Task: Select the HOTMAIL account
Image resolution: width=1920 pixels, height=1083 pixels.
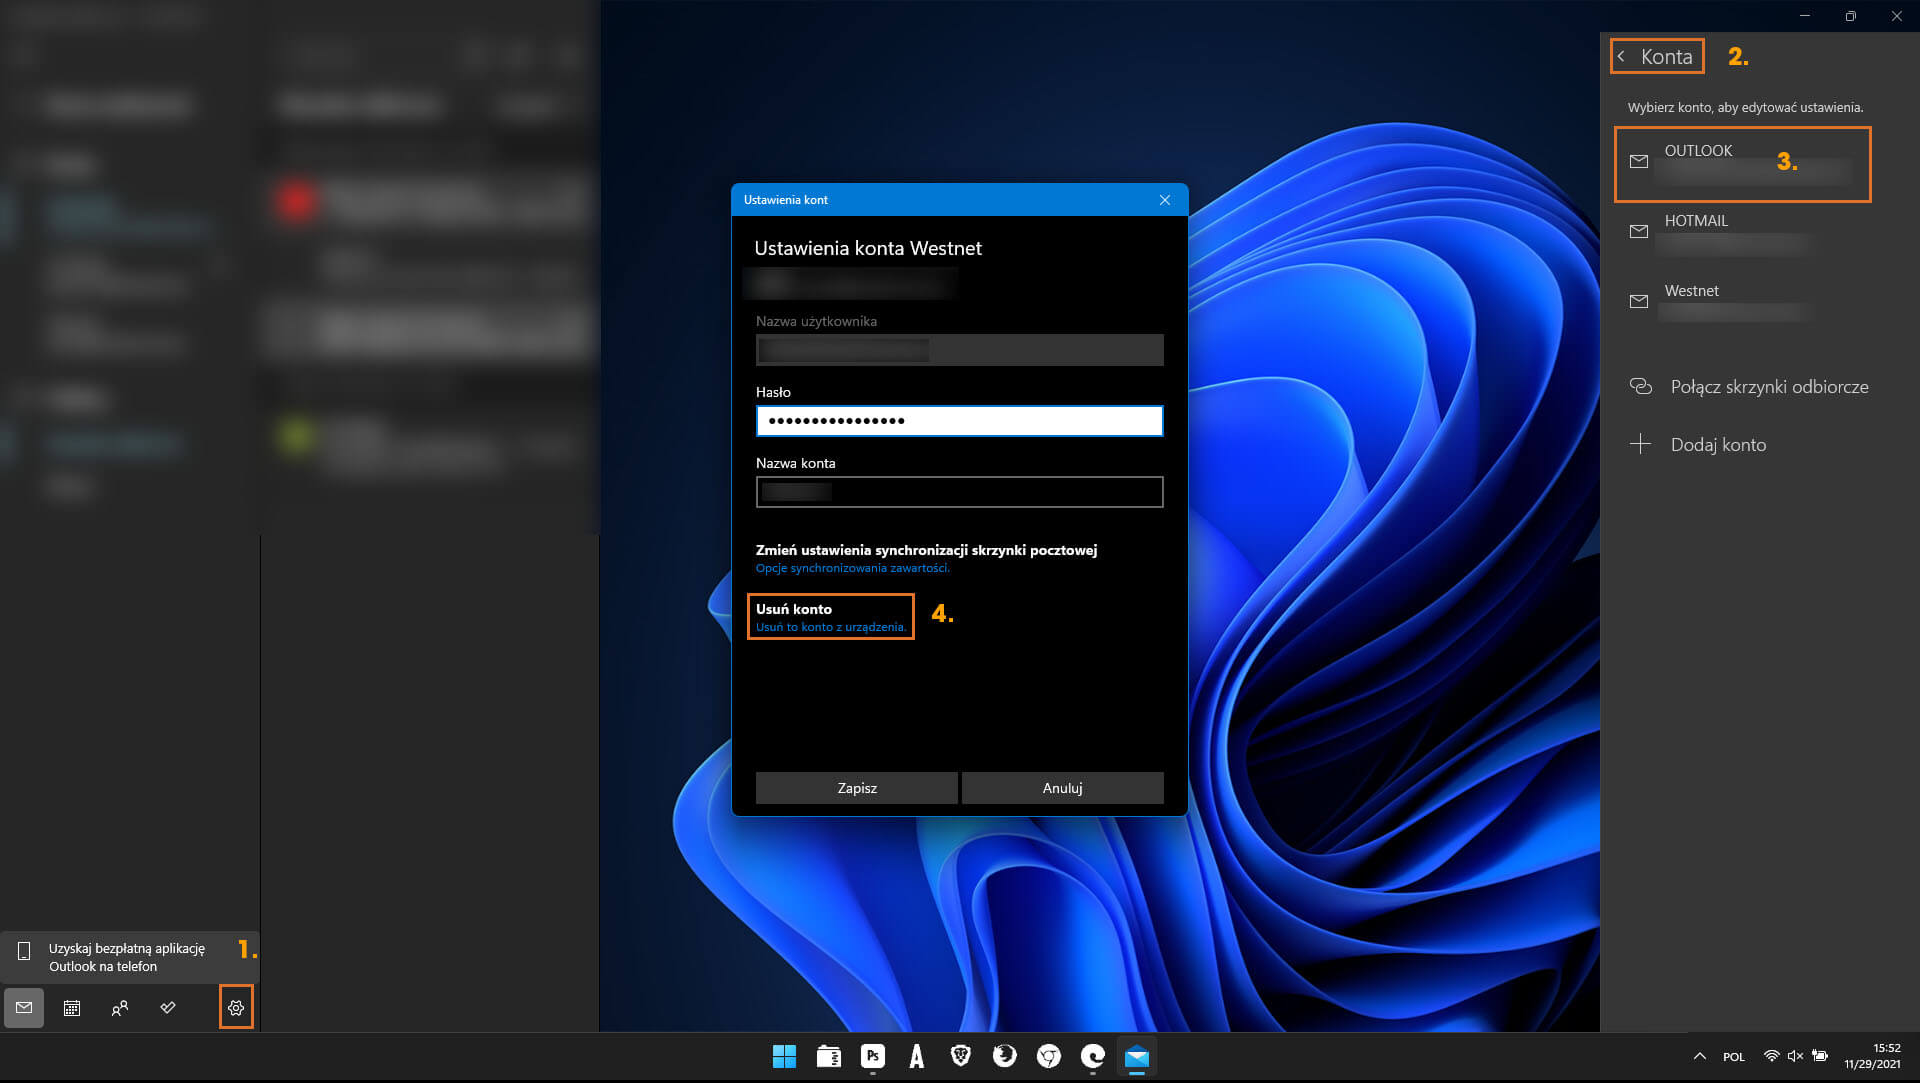Action: [x=1742, y=232]
